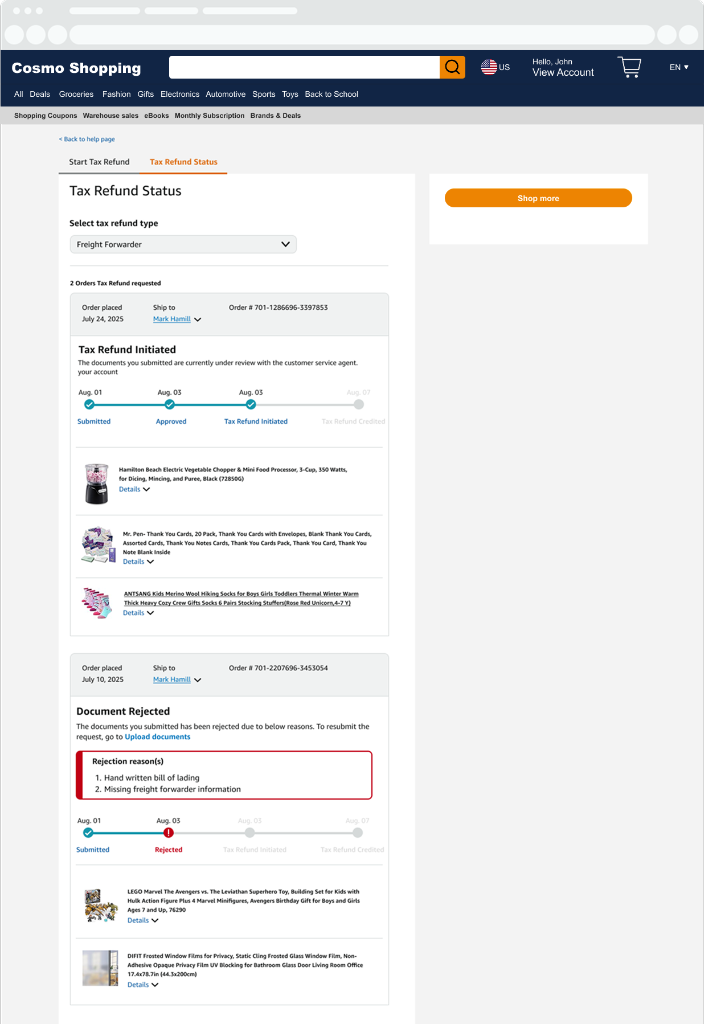
Task: Click the grey Tax Refund Credited marker
Action: [x=359, y=405]
